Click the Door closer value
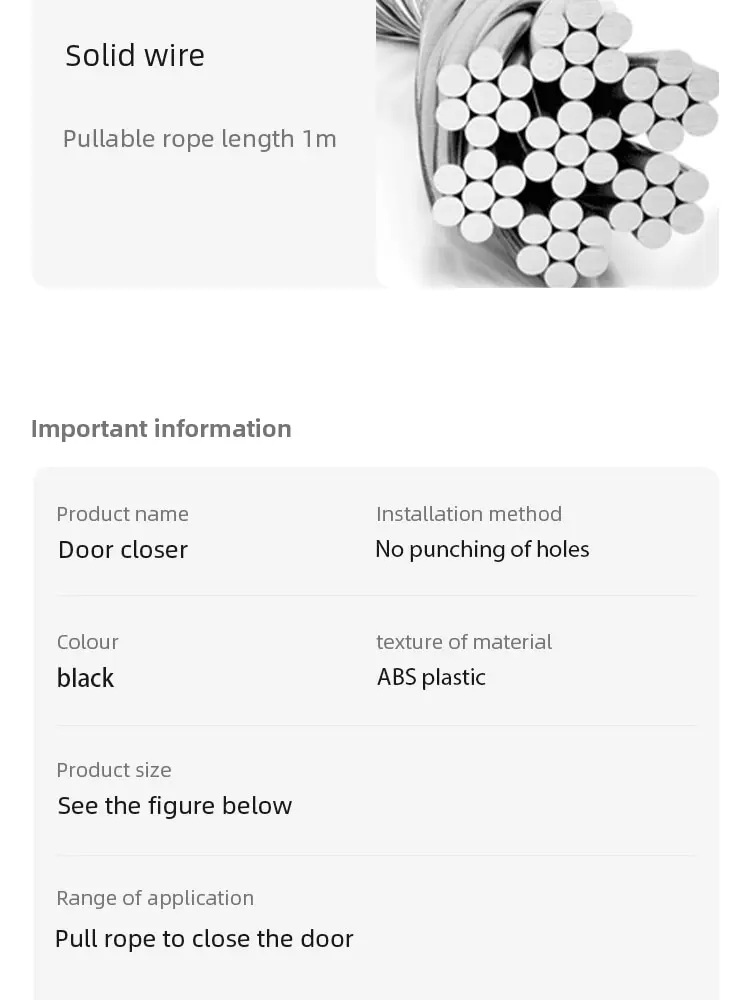Viewport: 750px width, 1000px height. [123, 550]
